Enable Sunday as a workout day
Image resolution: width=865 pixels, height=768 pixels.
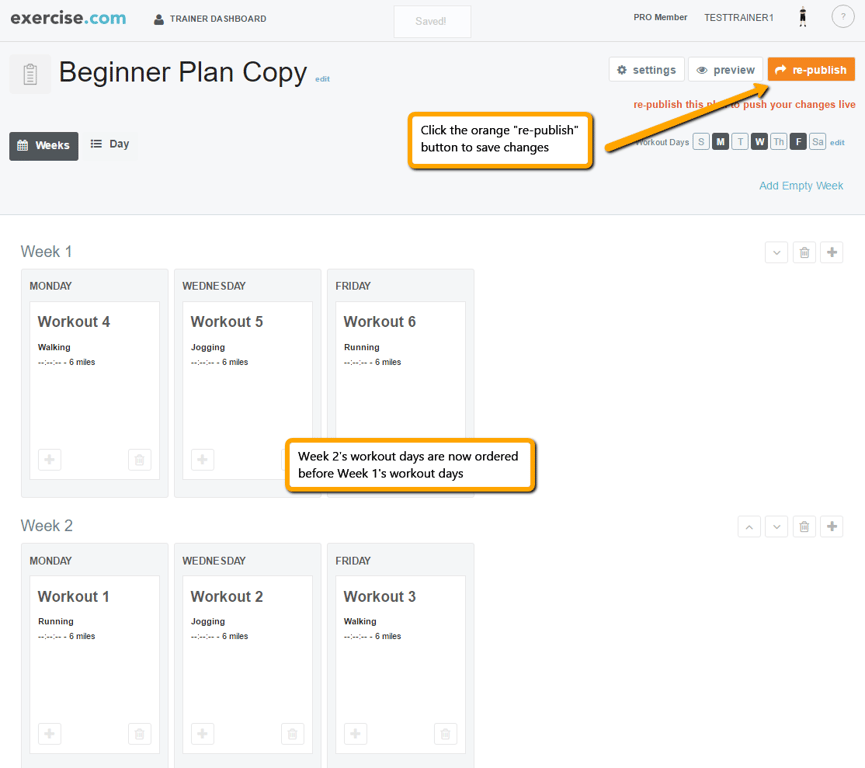coord(701,142)
